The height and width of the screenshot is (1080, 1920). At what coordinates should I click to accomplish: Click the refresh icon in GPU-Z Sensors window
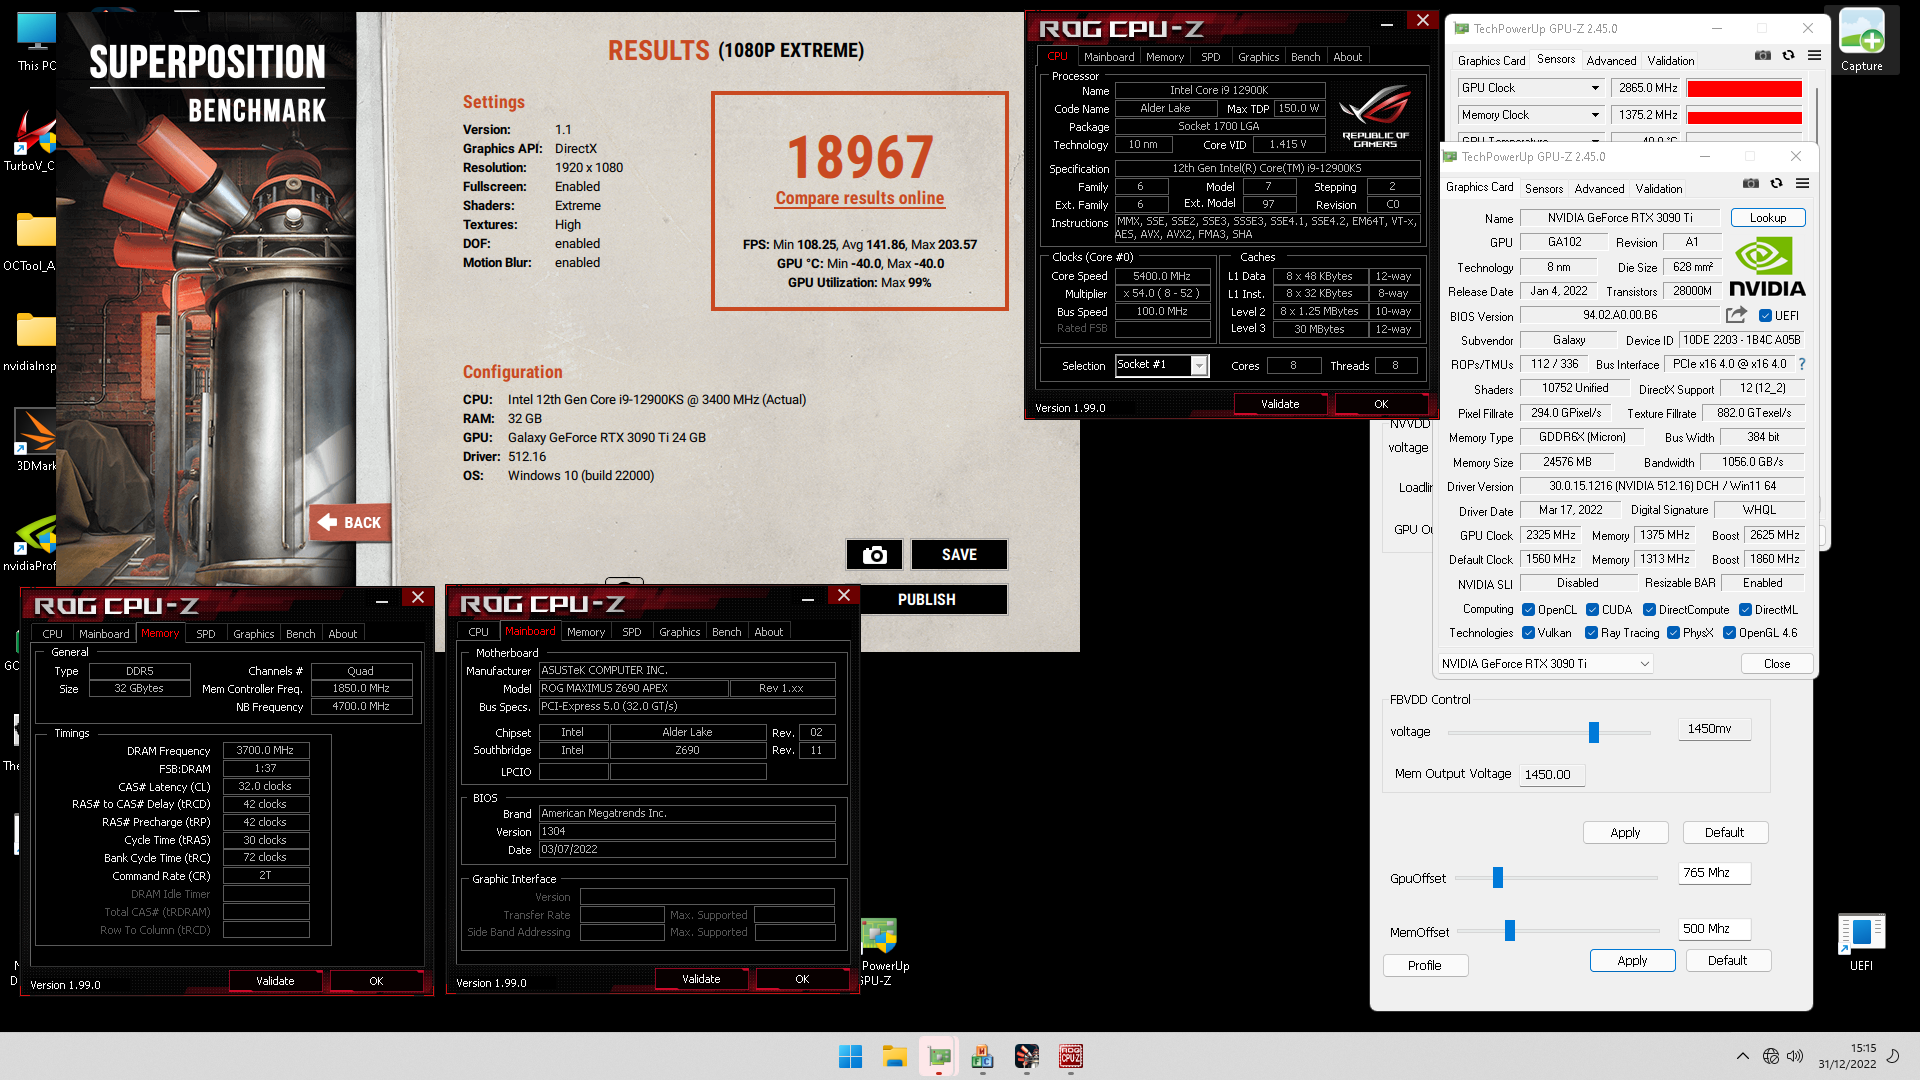pos(1788,56)
